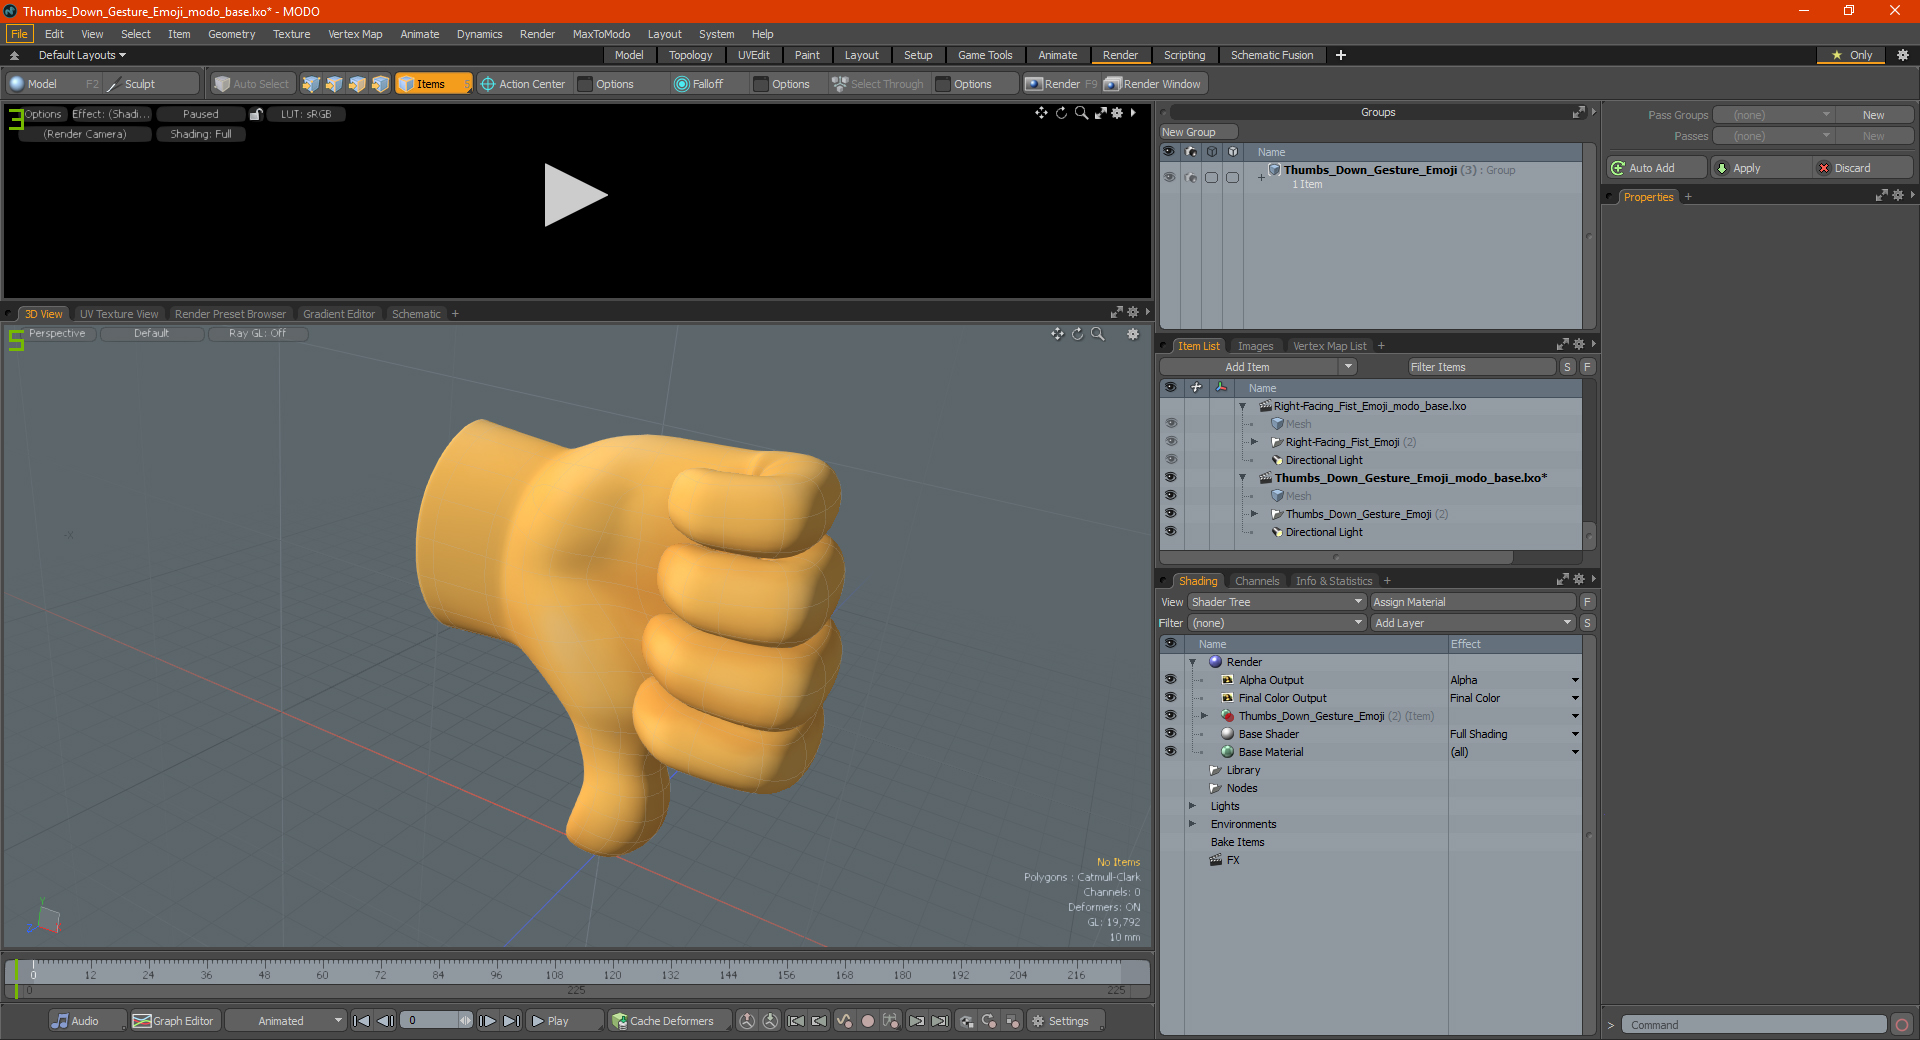The width and height of the screenshot is (1920, 1040).
Task: Select Materials selection mode cube icon
Action: [x=380, y=84]
